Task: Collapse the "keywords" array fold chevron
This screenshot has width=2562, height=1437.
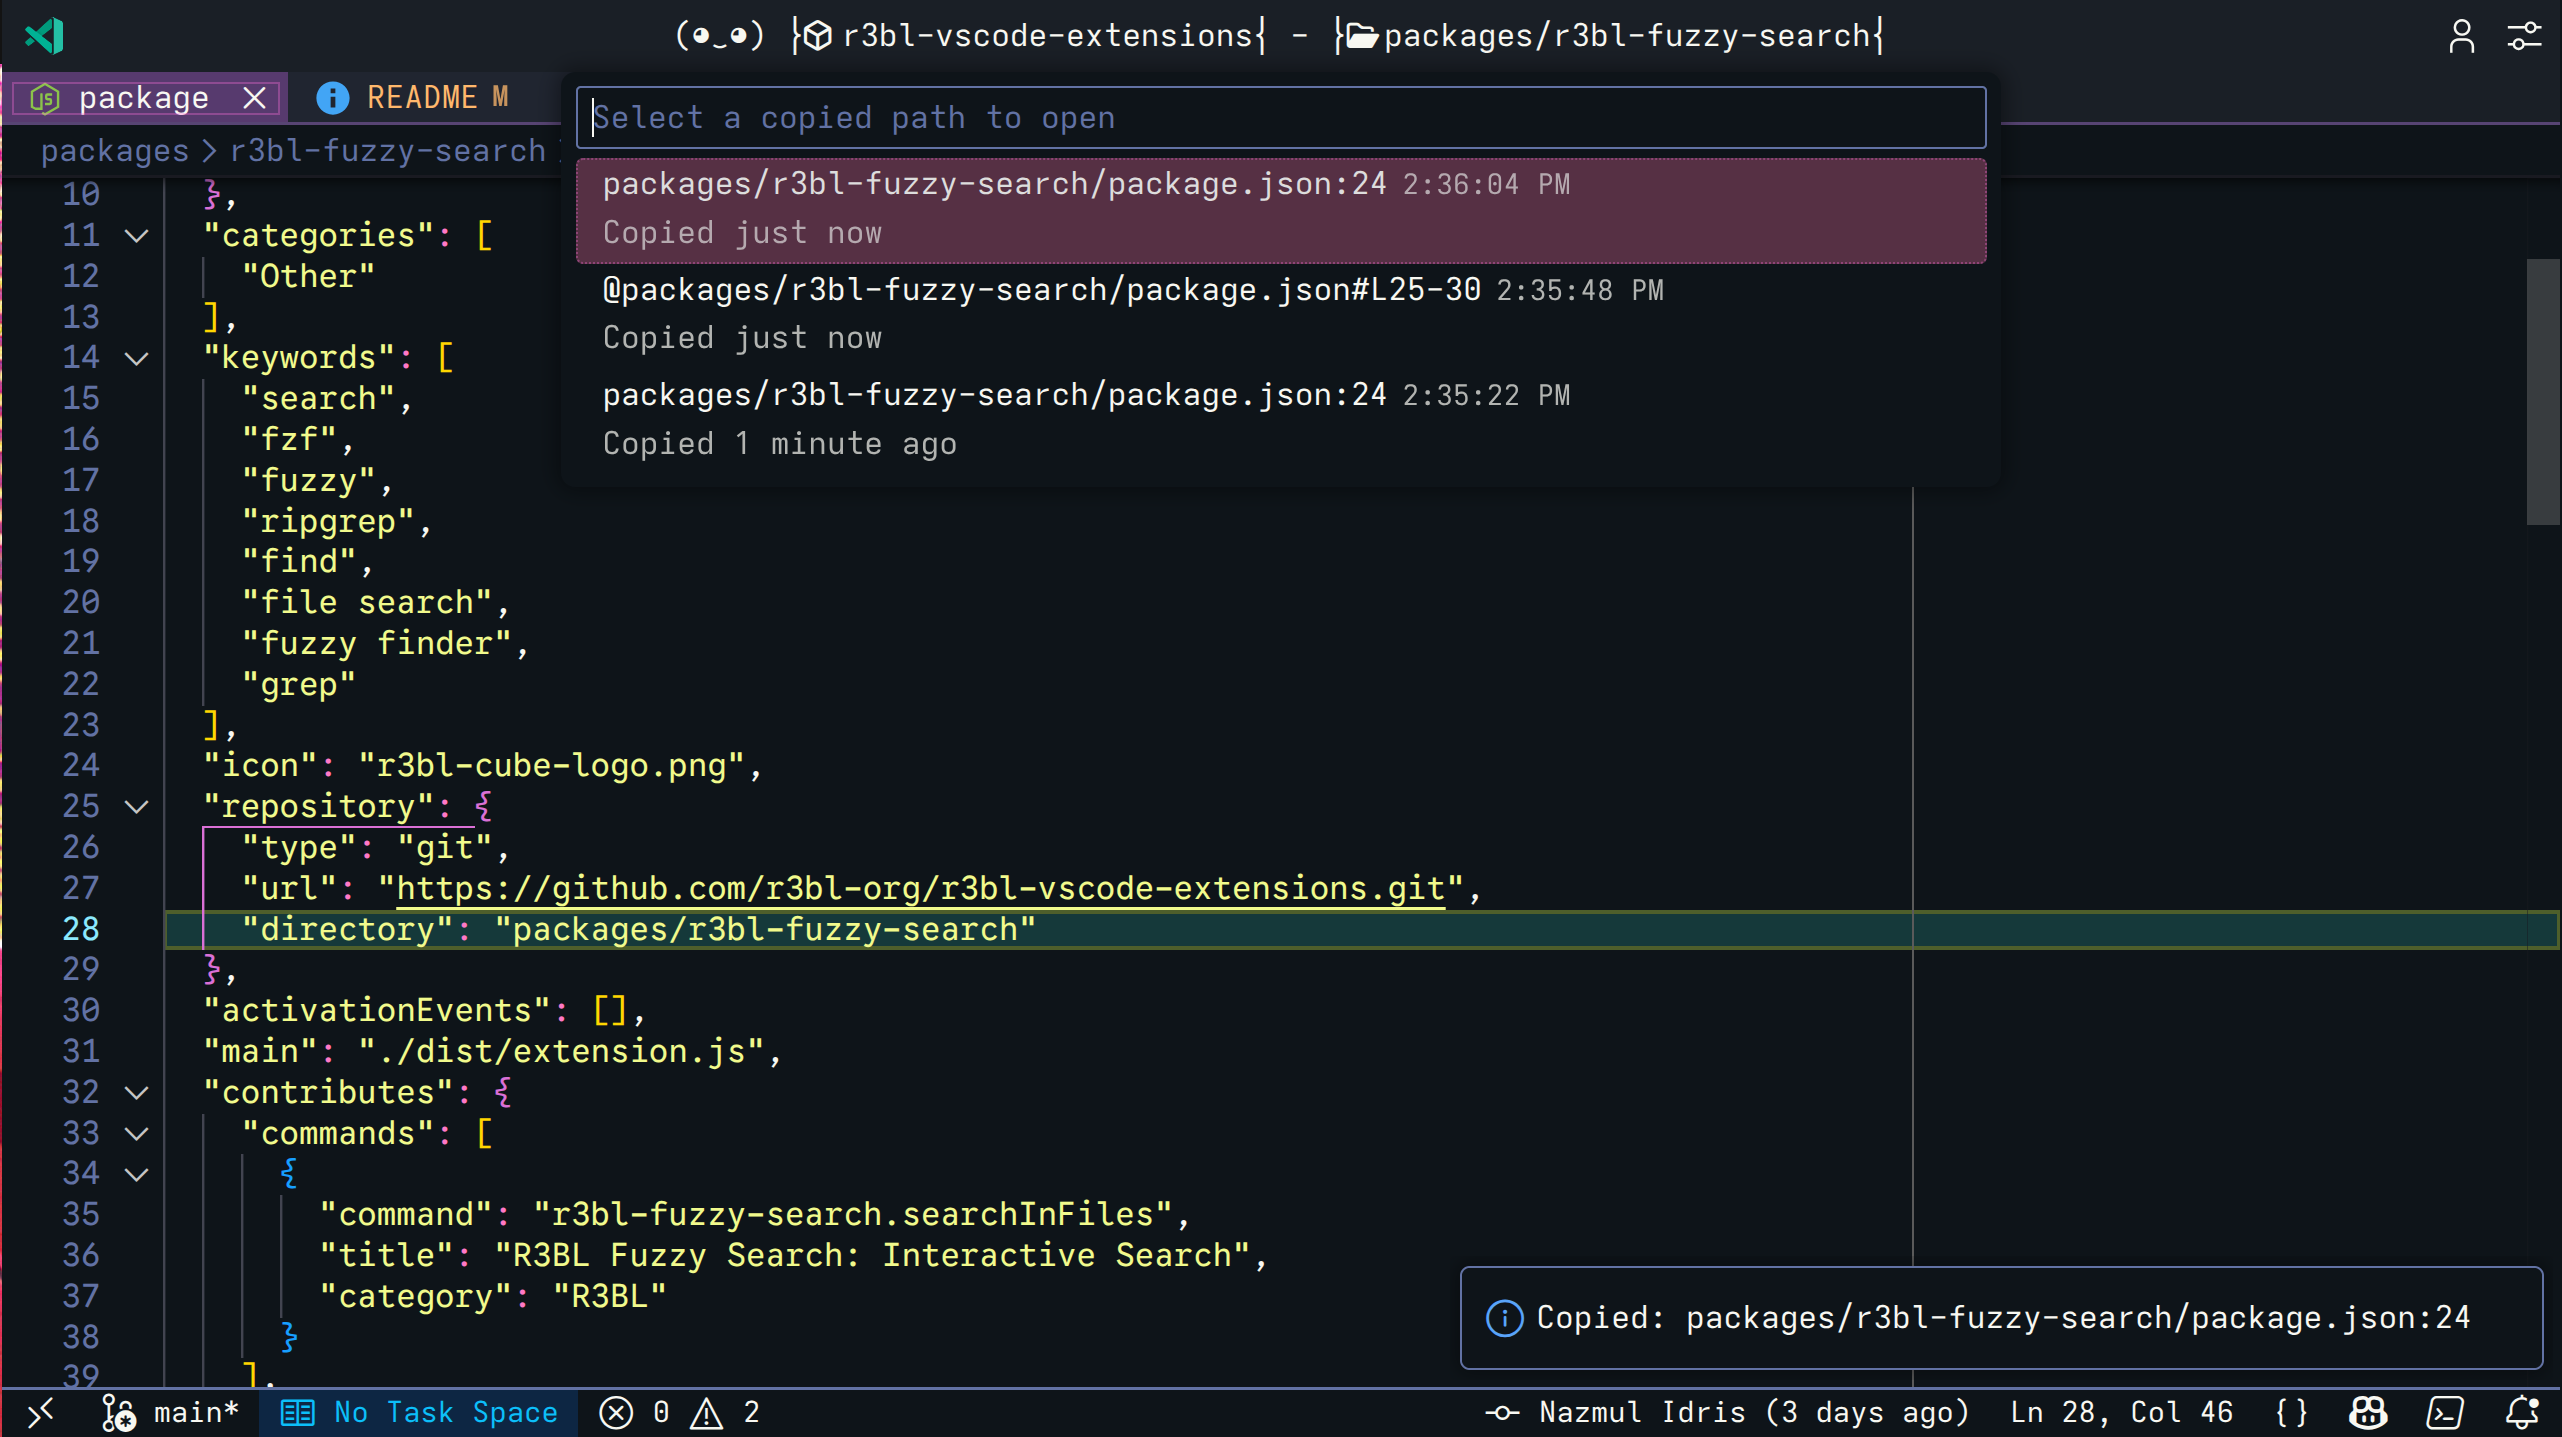Action: point(137,358)
